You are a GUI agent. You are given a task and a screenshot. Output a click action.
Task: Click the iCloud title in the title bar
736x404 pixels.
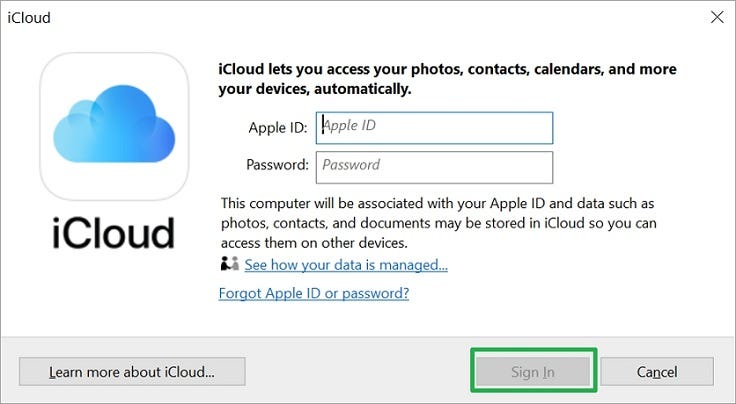[x=28, y=18]
